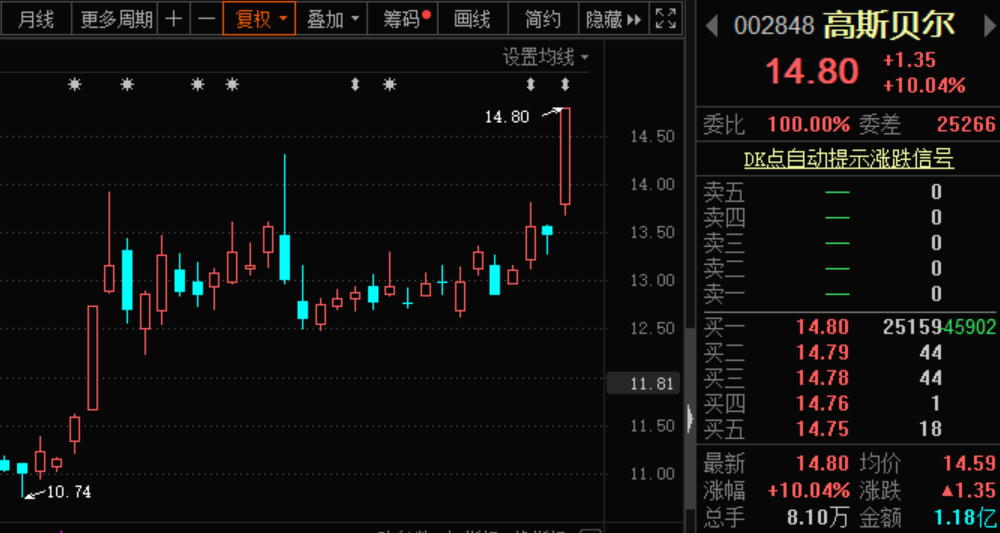Click 买二 bid price 14.79

pyautogui.click(x=822, y=353)
